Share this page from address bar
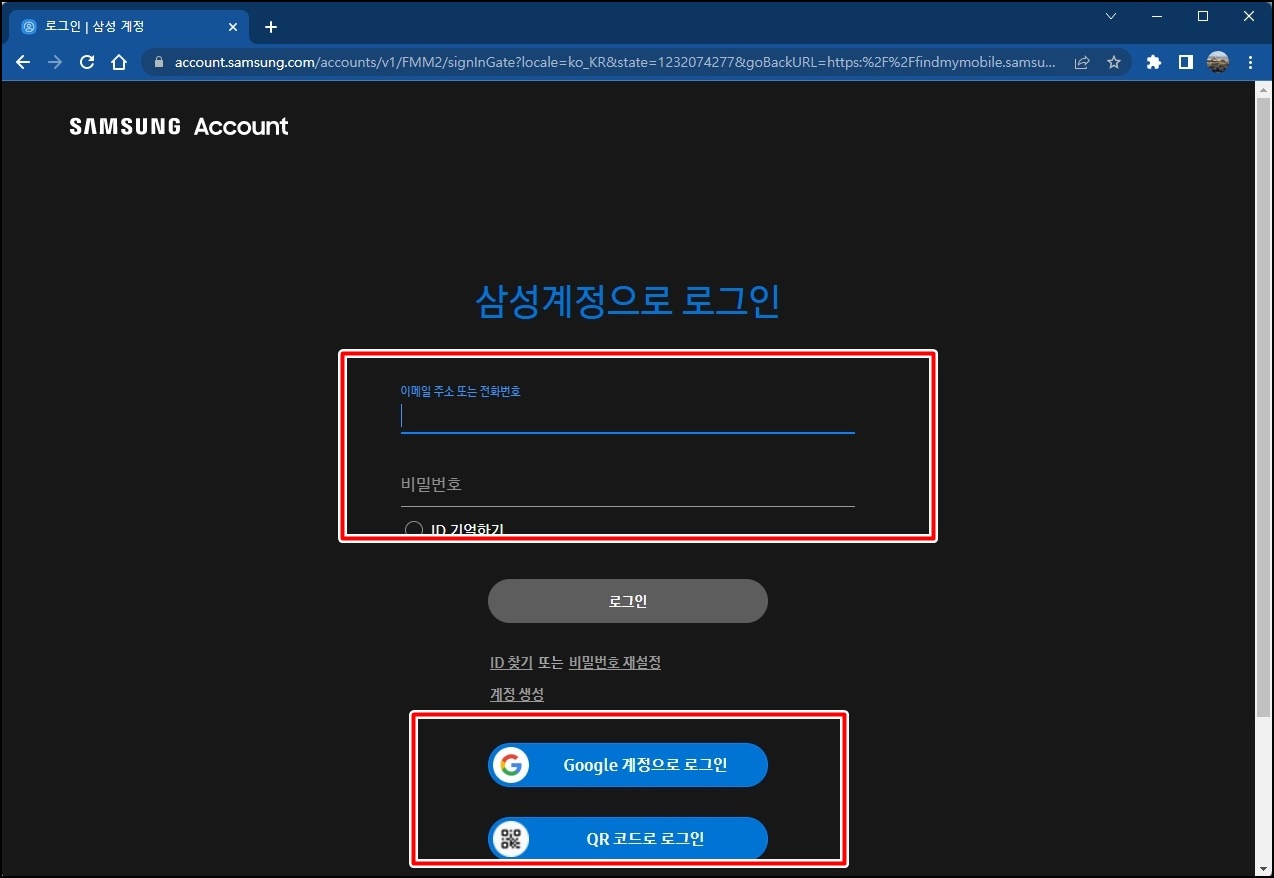The image size is (1274, 878). 1082,62
